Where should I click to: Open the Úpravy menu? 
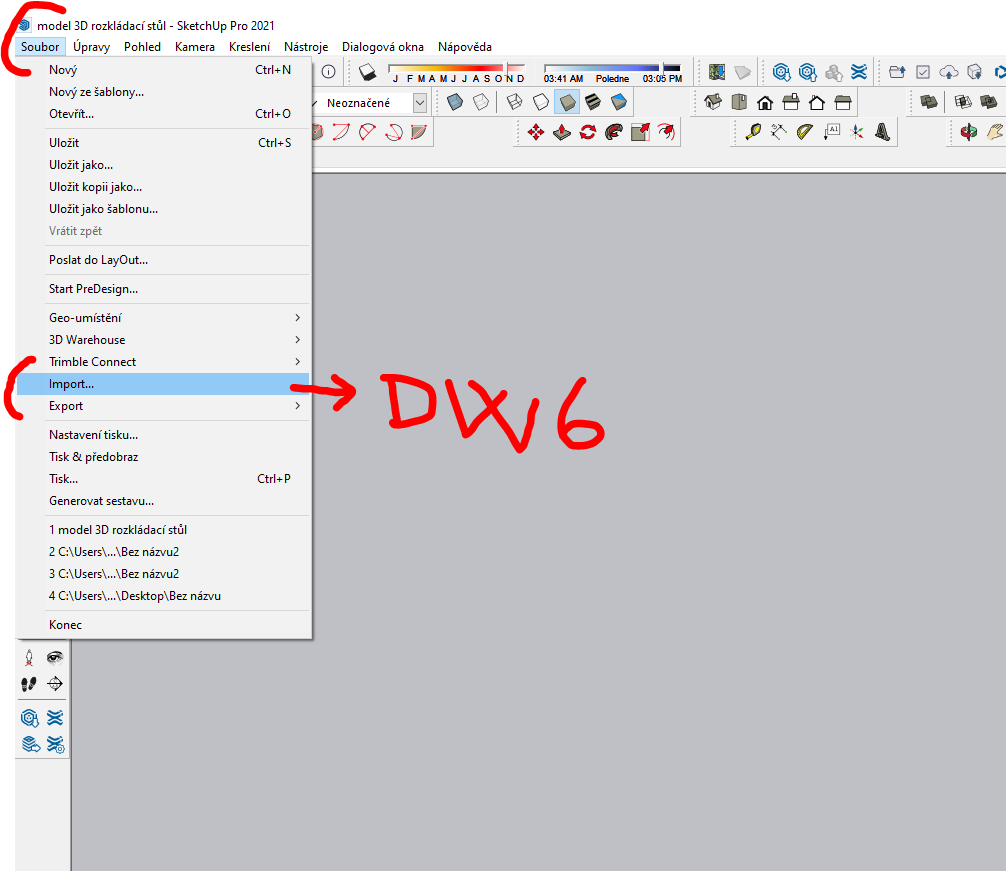[x=91, y=47]
